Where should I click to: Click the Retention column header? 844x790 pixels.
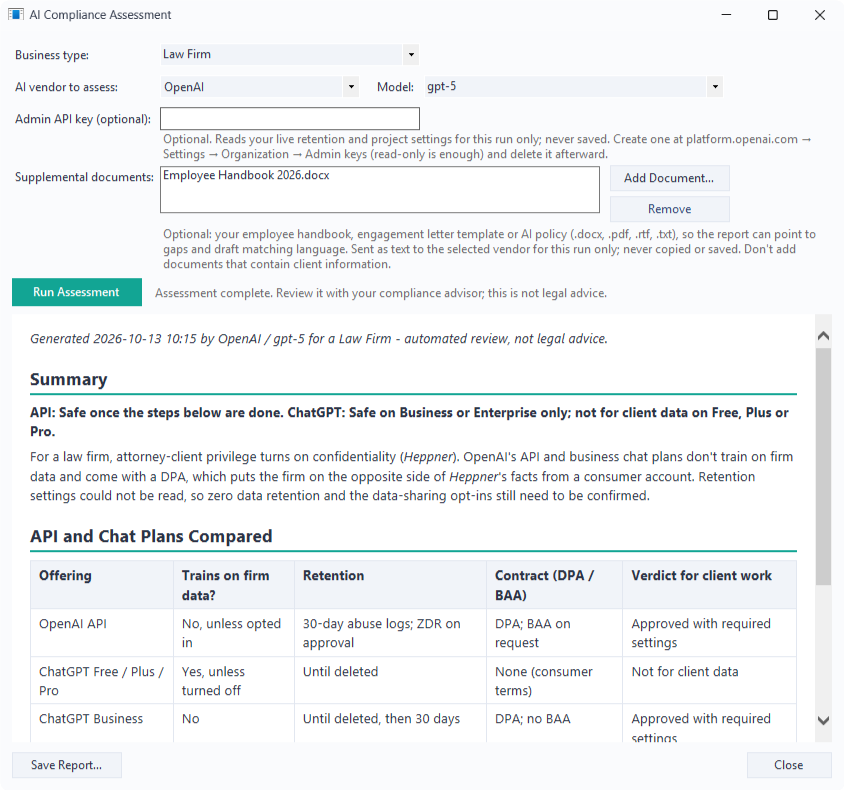click(390, 585)
